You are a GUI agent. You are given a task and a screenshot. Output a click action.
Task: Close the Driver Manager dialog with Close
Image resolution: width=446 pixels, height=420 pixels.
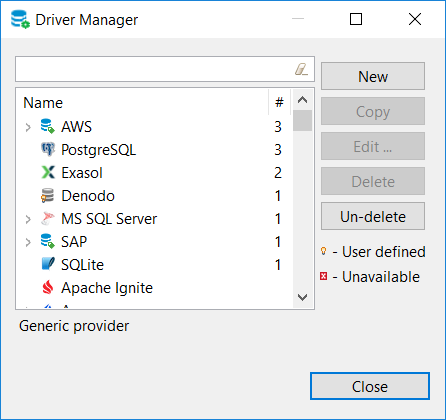tap(370, 386)
